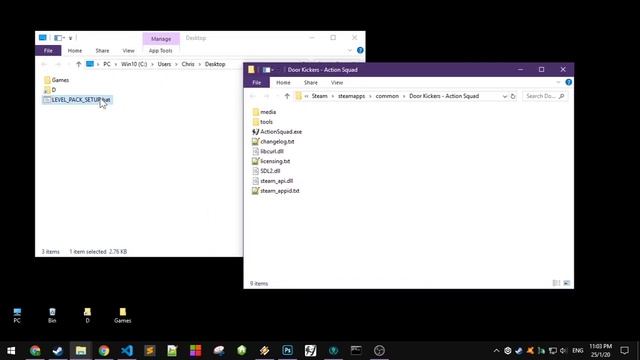Open the Home tab in the Desktop window
The width and height of the screenshot is (640, 360).
(75, 51)
